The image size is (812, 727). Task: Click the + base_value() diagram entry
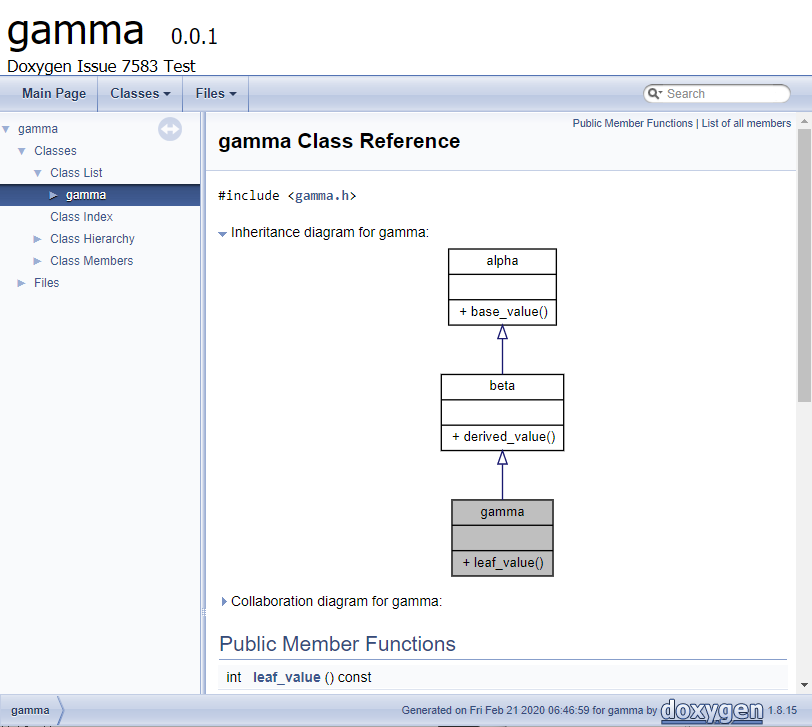click(503, 312)
